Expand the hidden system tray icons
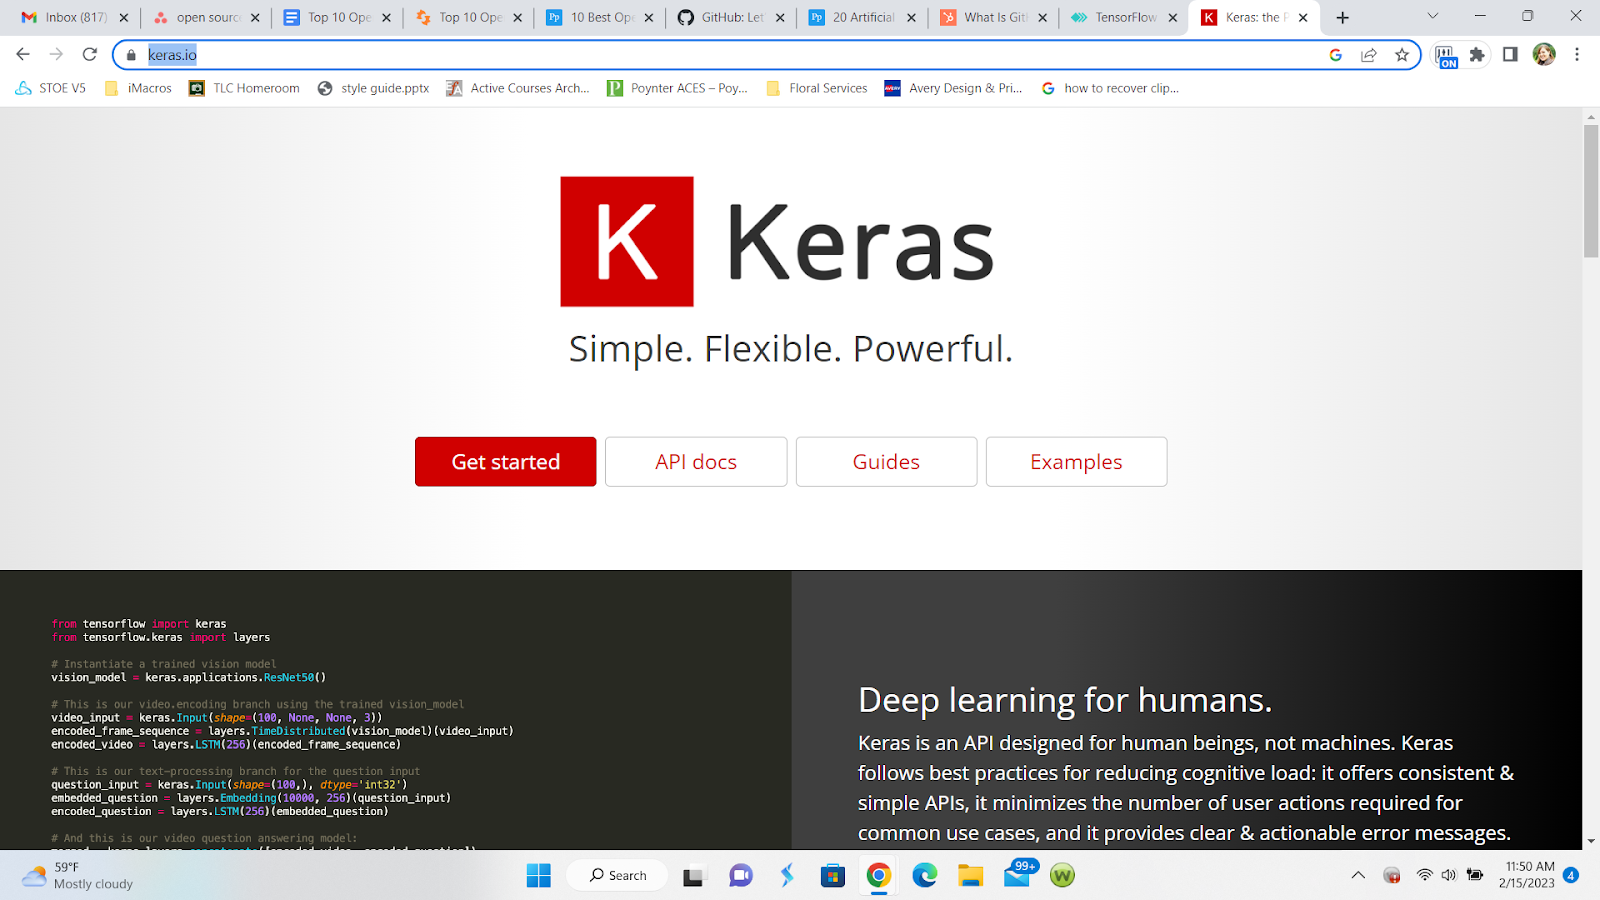 point(1357,875)
